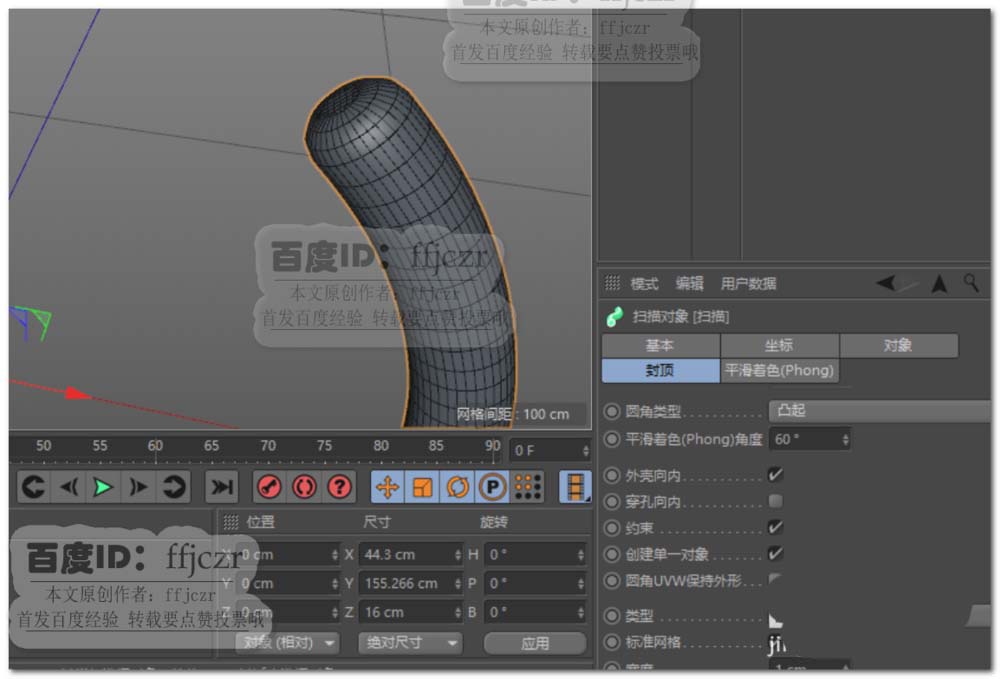Click the up arrow in attributes panel

click(939, 283)
